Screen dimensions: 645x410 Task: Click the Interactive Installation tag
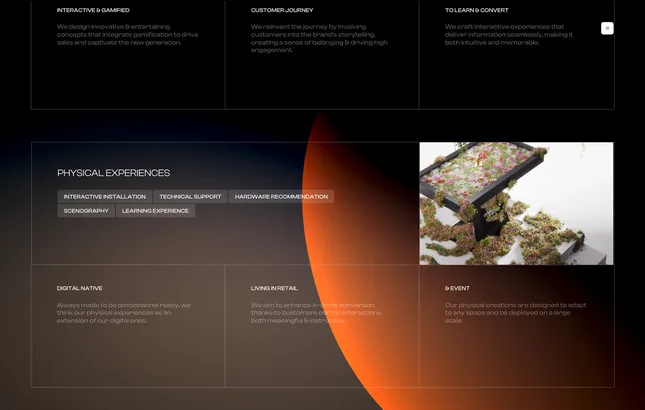[x=105, y=197]
